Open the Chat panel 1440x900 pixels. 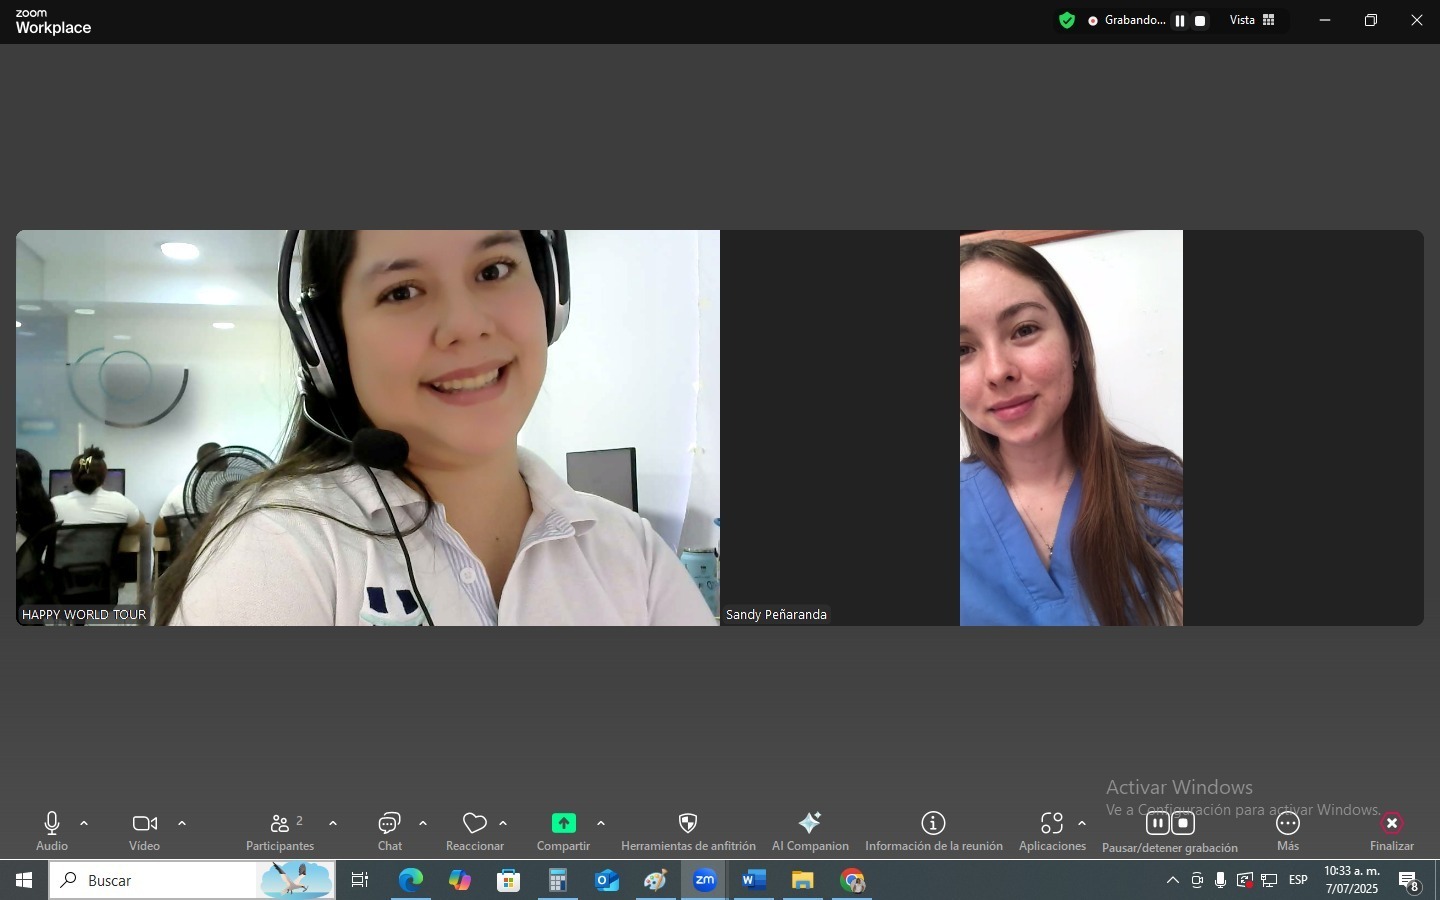pyautogui.click(x=389, y=829)
